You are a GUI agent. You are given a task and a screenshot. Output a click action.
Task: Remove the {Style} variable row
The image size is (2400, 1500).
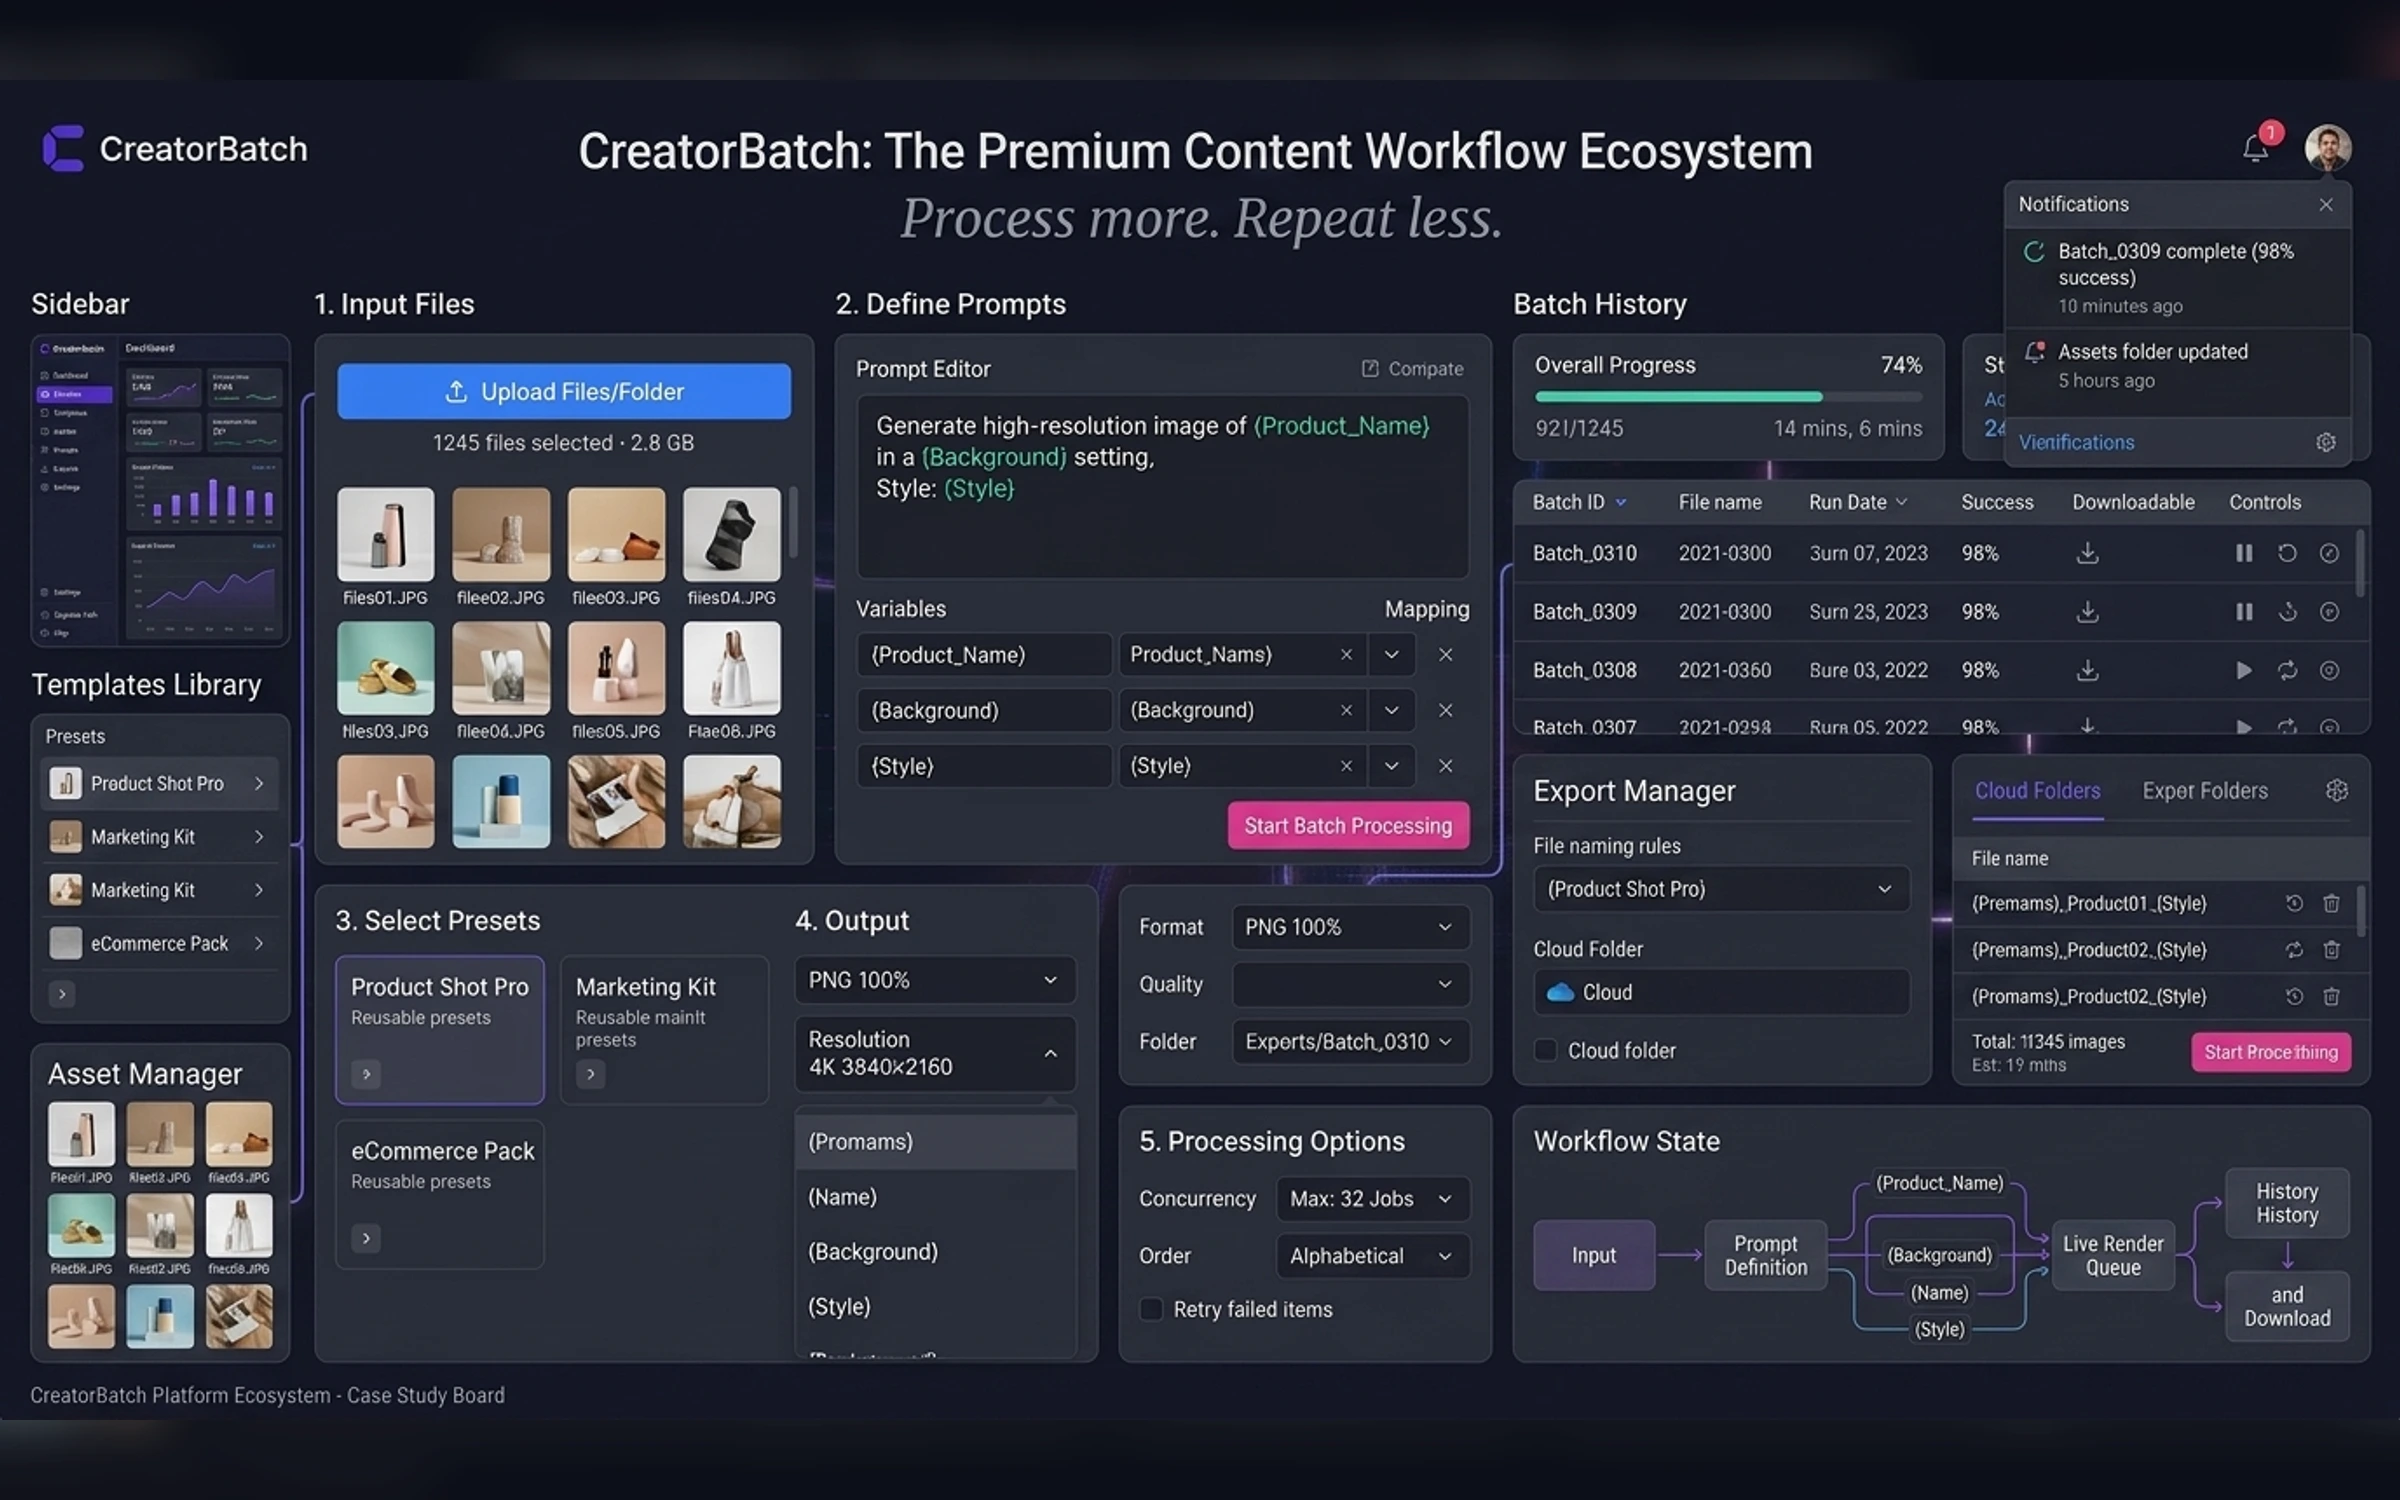pos(1445,766)
